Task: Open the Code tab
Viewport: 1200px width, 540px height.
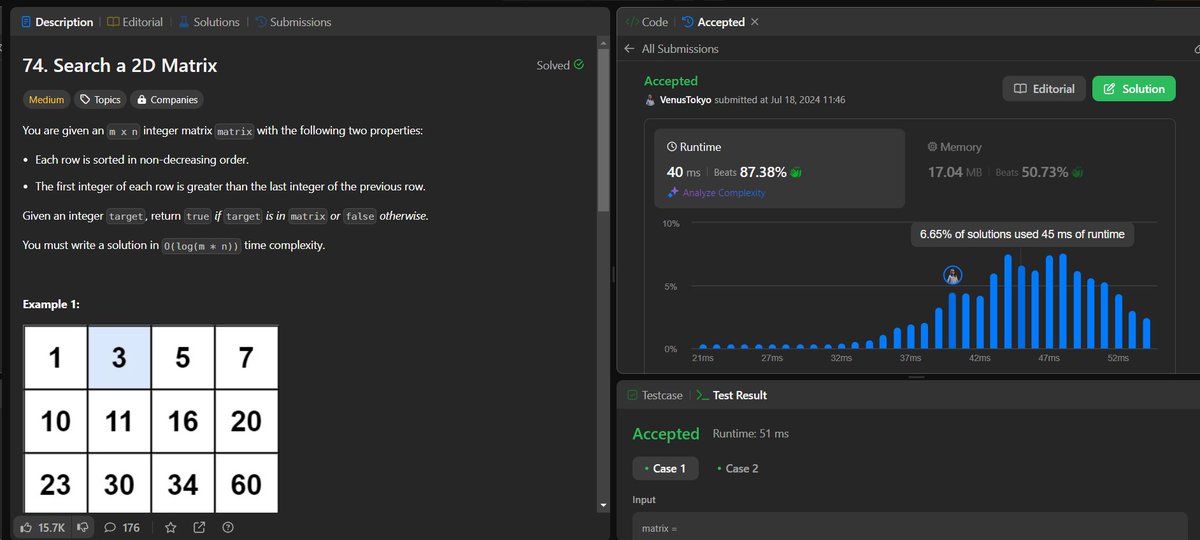Action: click(647, 21)
